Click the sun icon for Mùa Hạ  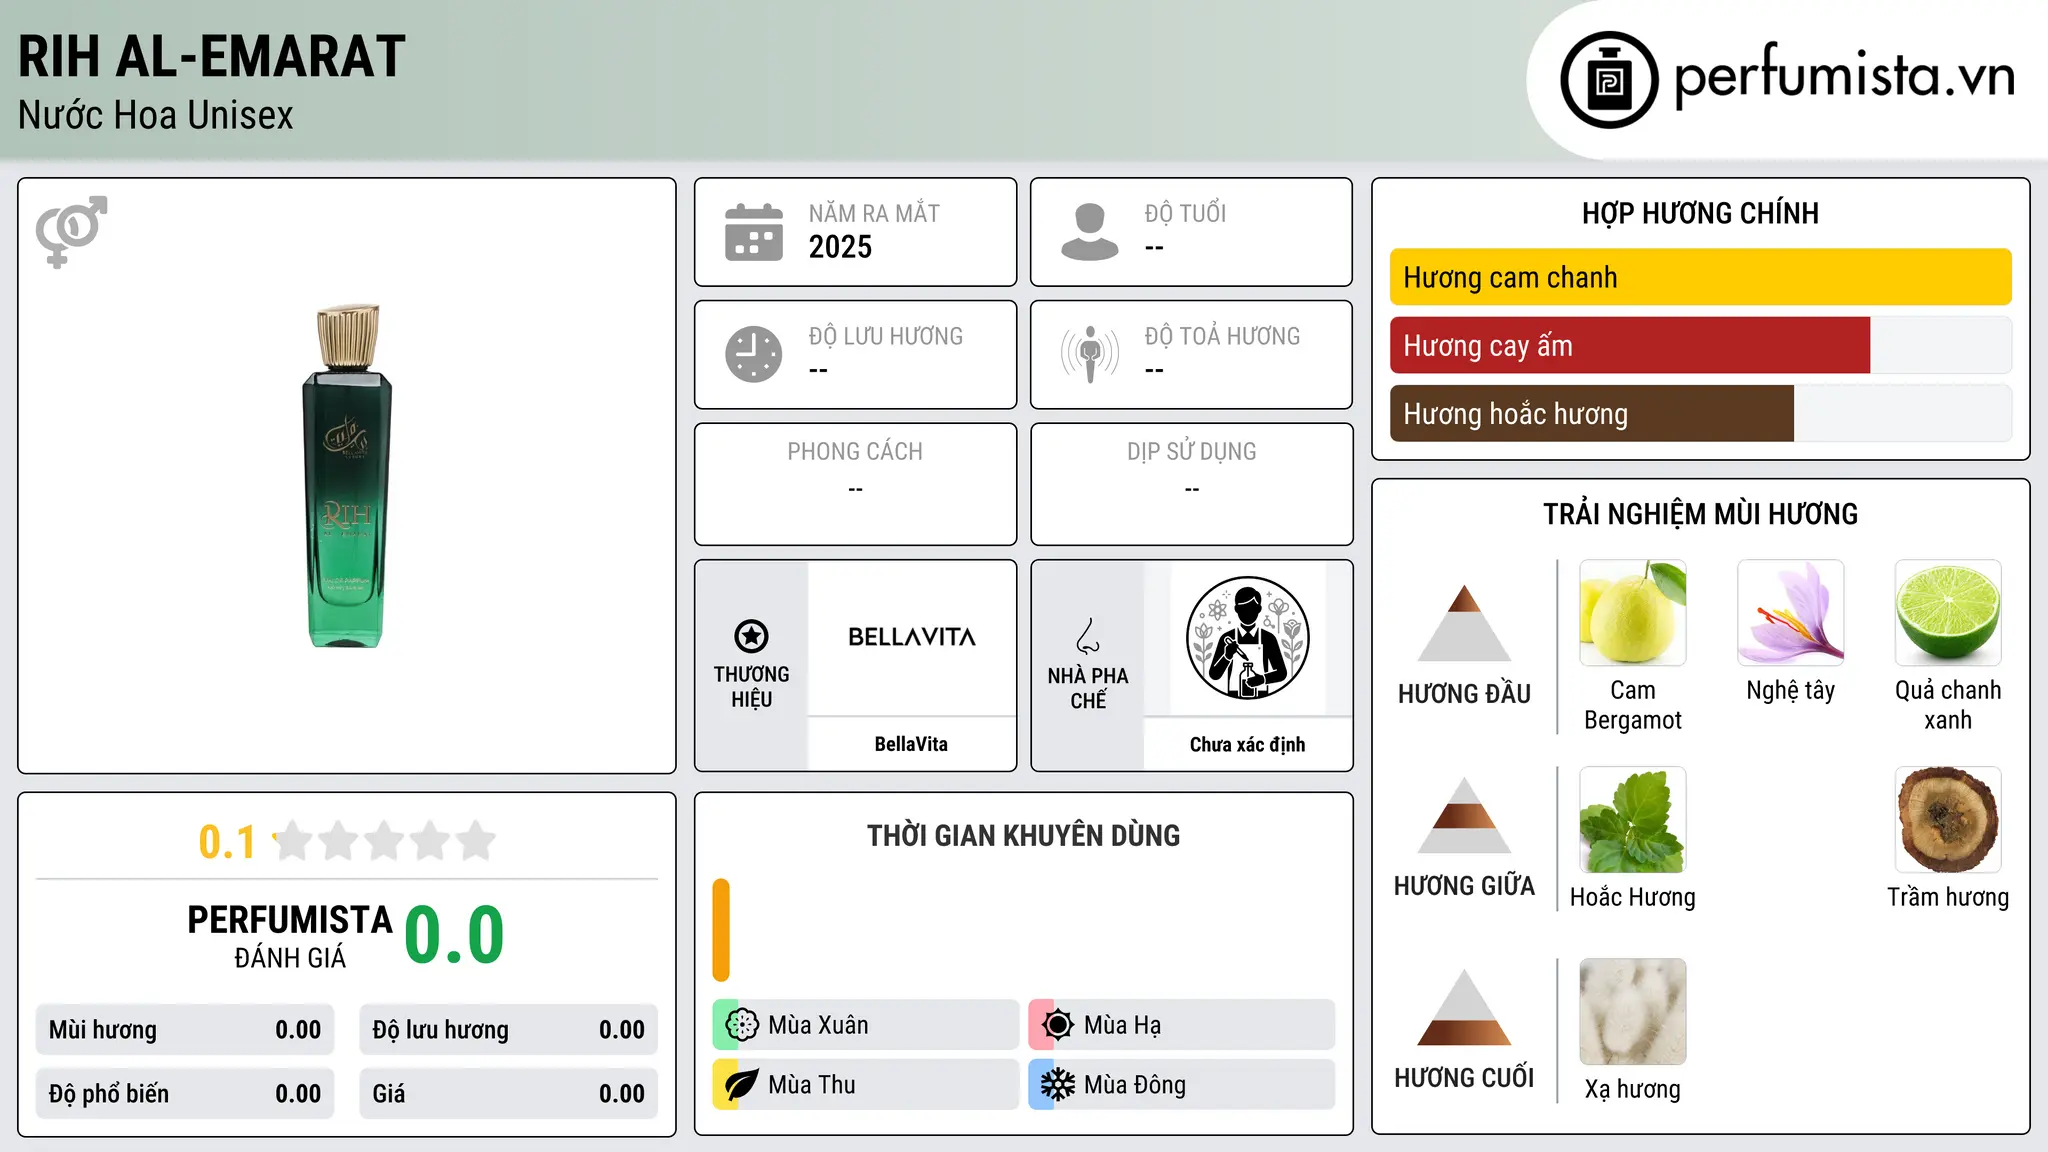point(1058,1025)
